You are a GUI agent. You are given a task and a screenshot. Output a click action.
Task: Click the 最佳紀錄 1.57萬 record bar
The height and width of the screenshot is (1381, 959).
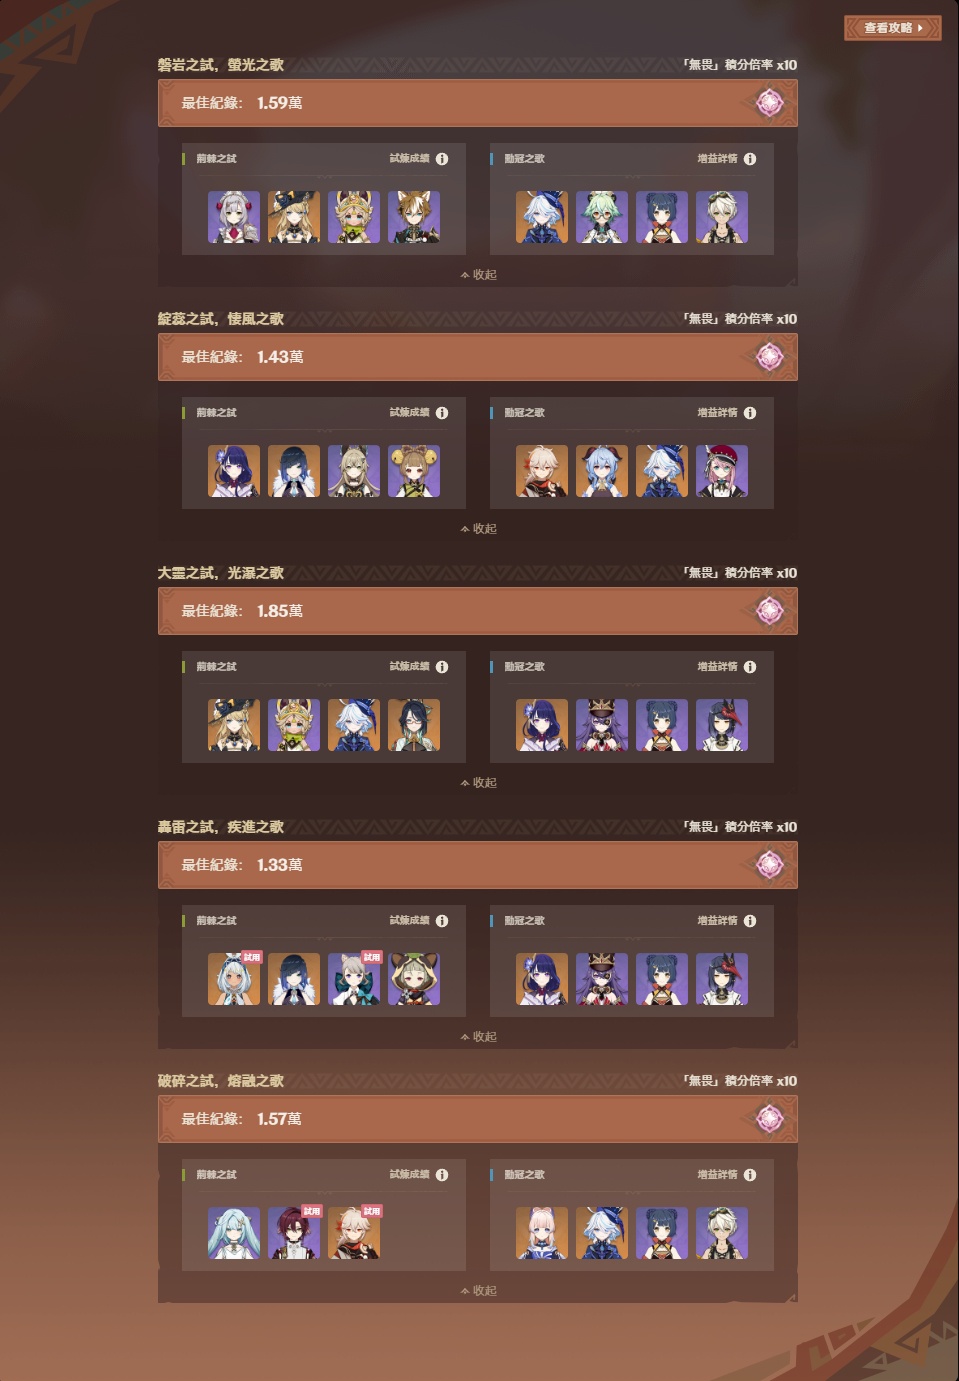[x=478, y=1119]
